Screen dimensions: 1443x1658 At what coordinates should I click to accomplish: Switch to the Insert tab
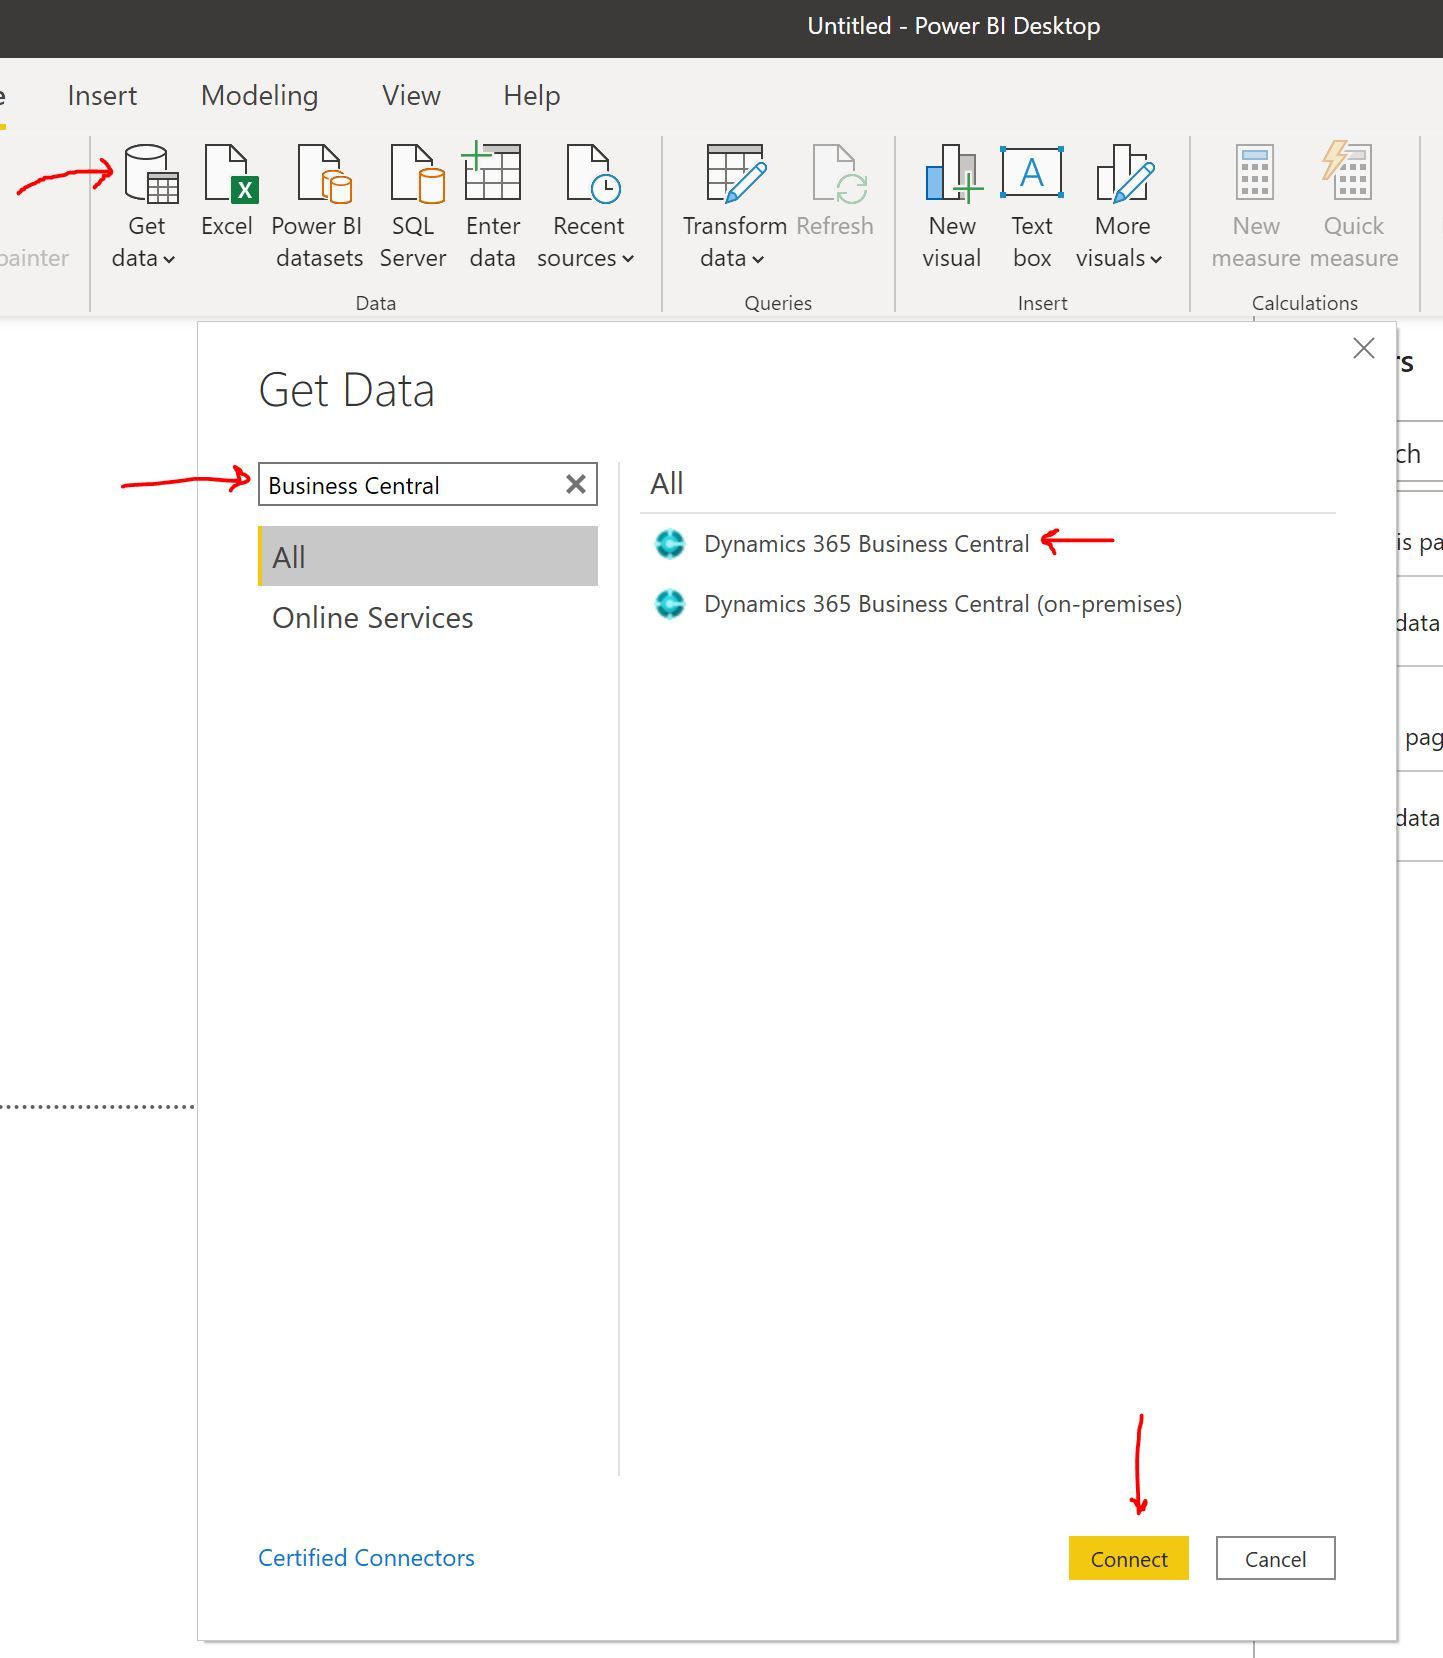(x=102, y=96)
